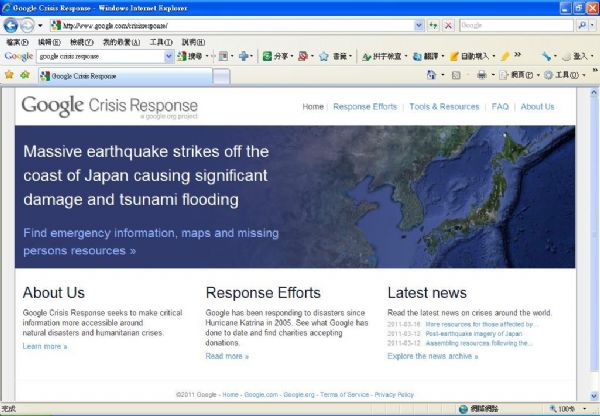This screenshot has height=416, width=600.
Task: Click Read more under Response Efforts
Action: [227, 356]
